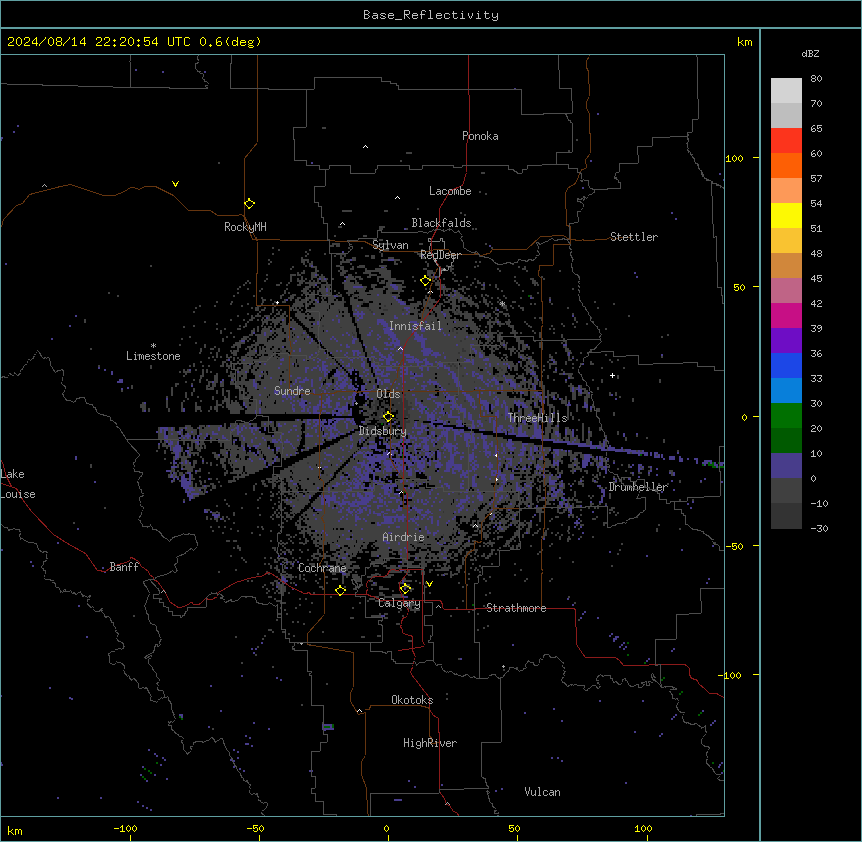Pick the yellow 54 dBZ legend swatch
This screenshot has width=862, height=842.
pos(786,215)
